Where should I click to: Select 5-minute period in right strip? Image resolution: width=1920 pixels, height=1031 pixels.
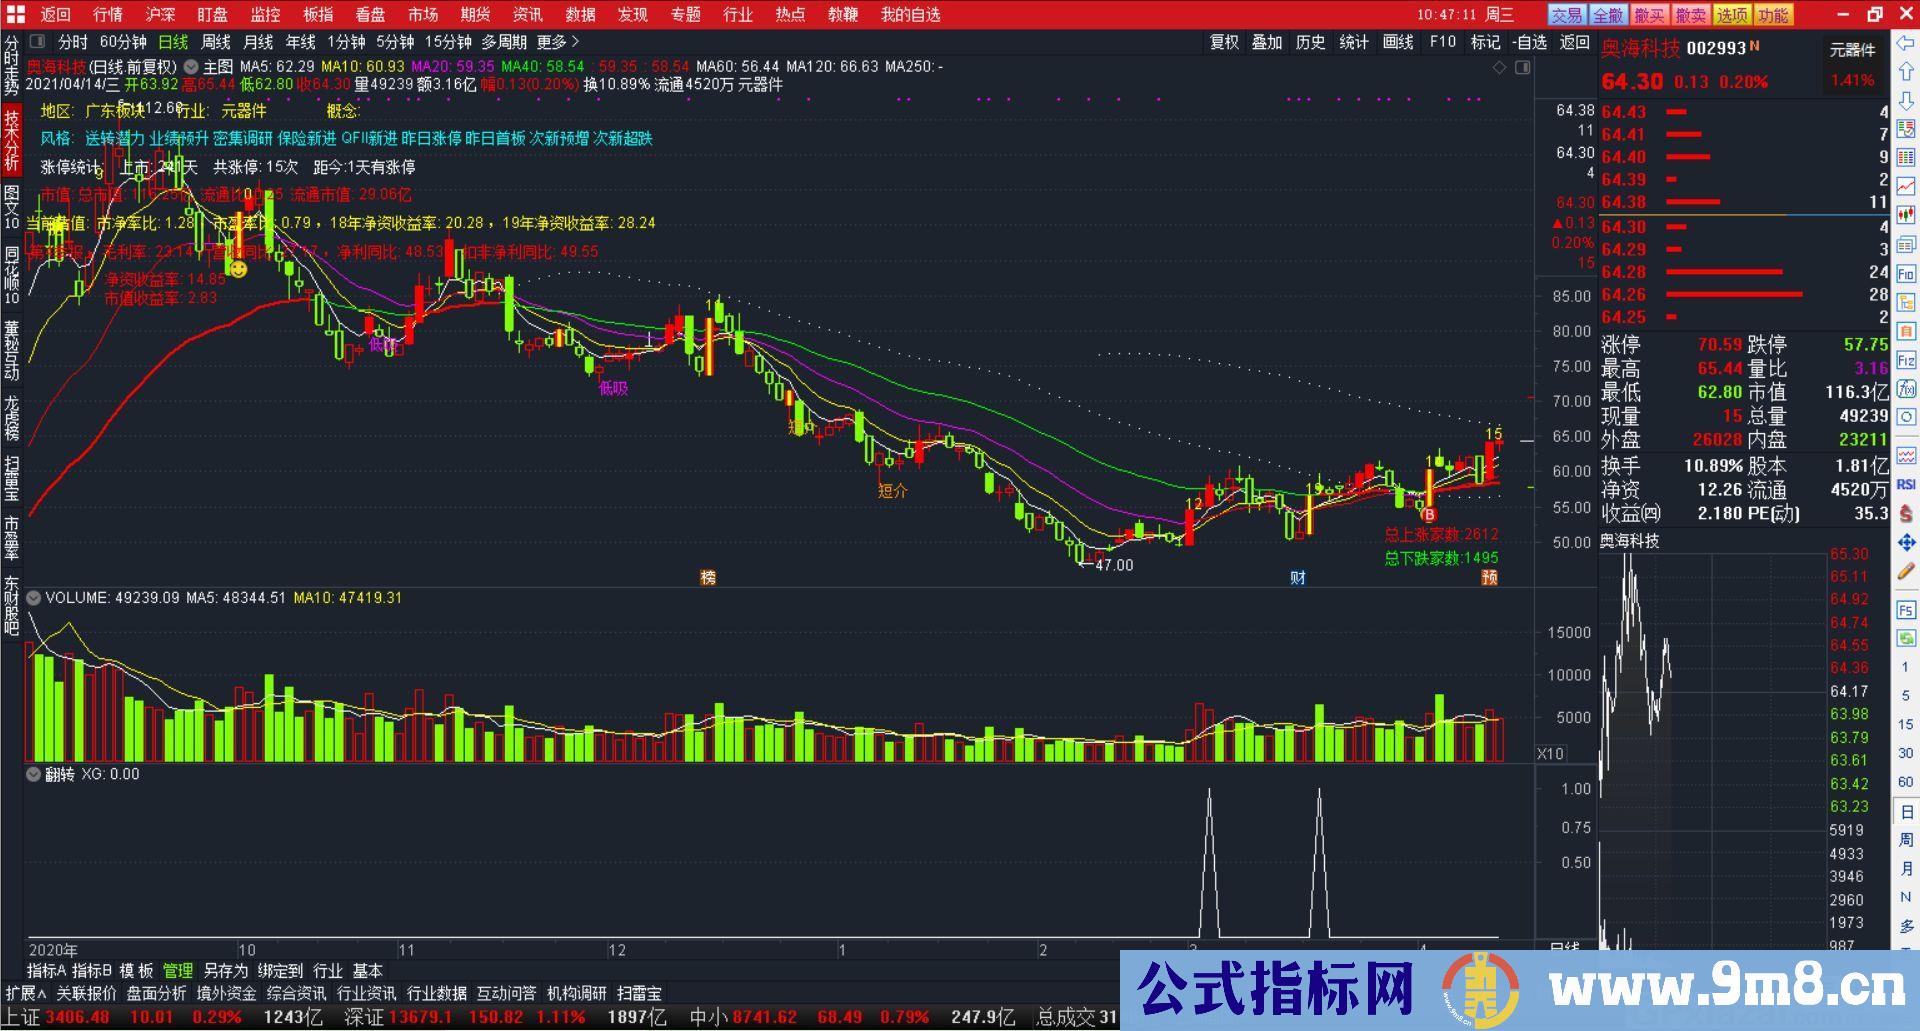click(1905, 696)
